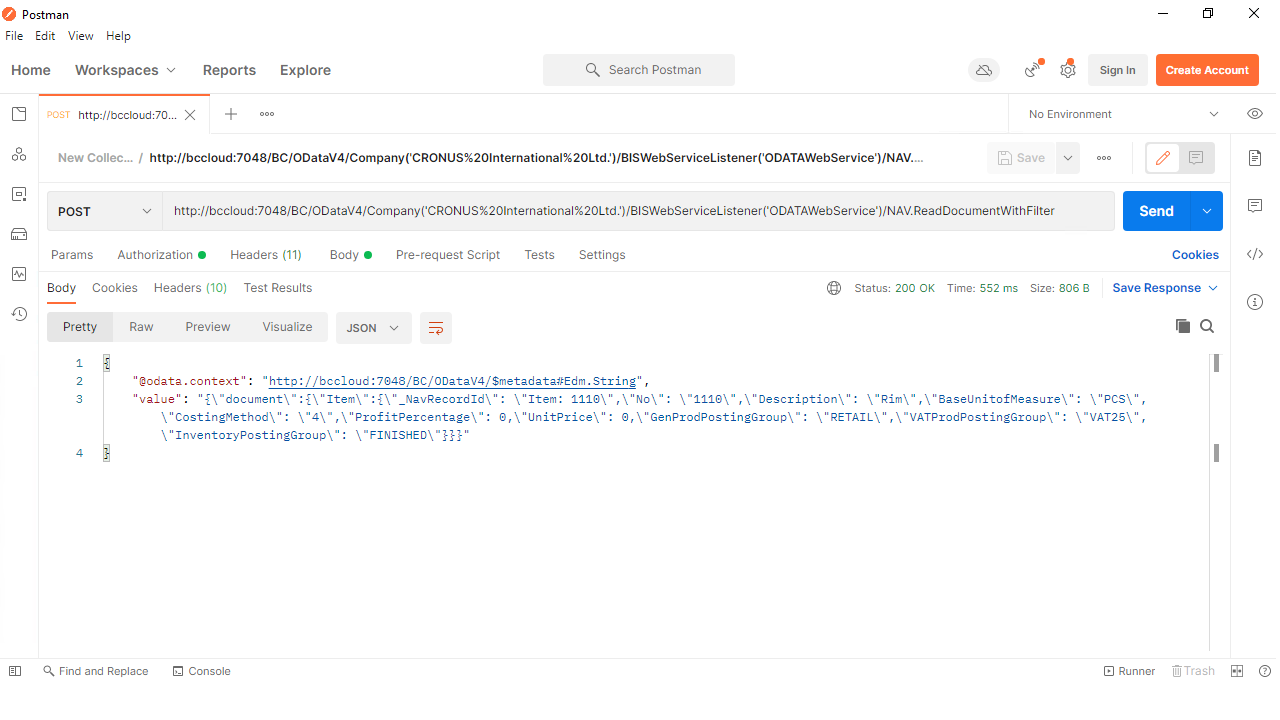Image resolution: width=1280 pixels, height=720 pixels.
Task: View response Cookies tab
Action: click(x=115, y=288)
